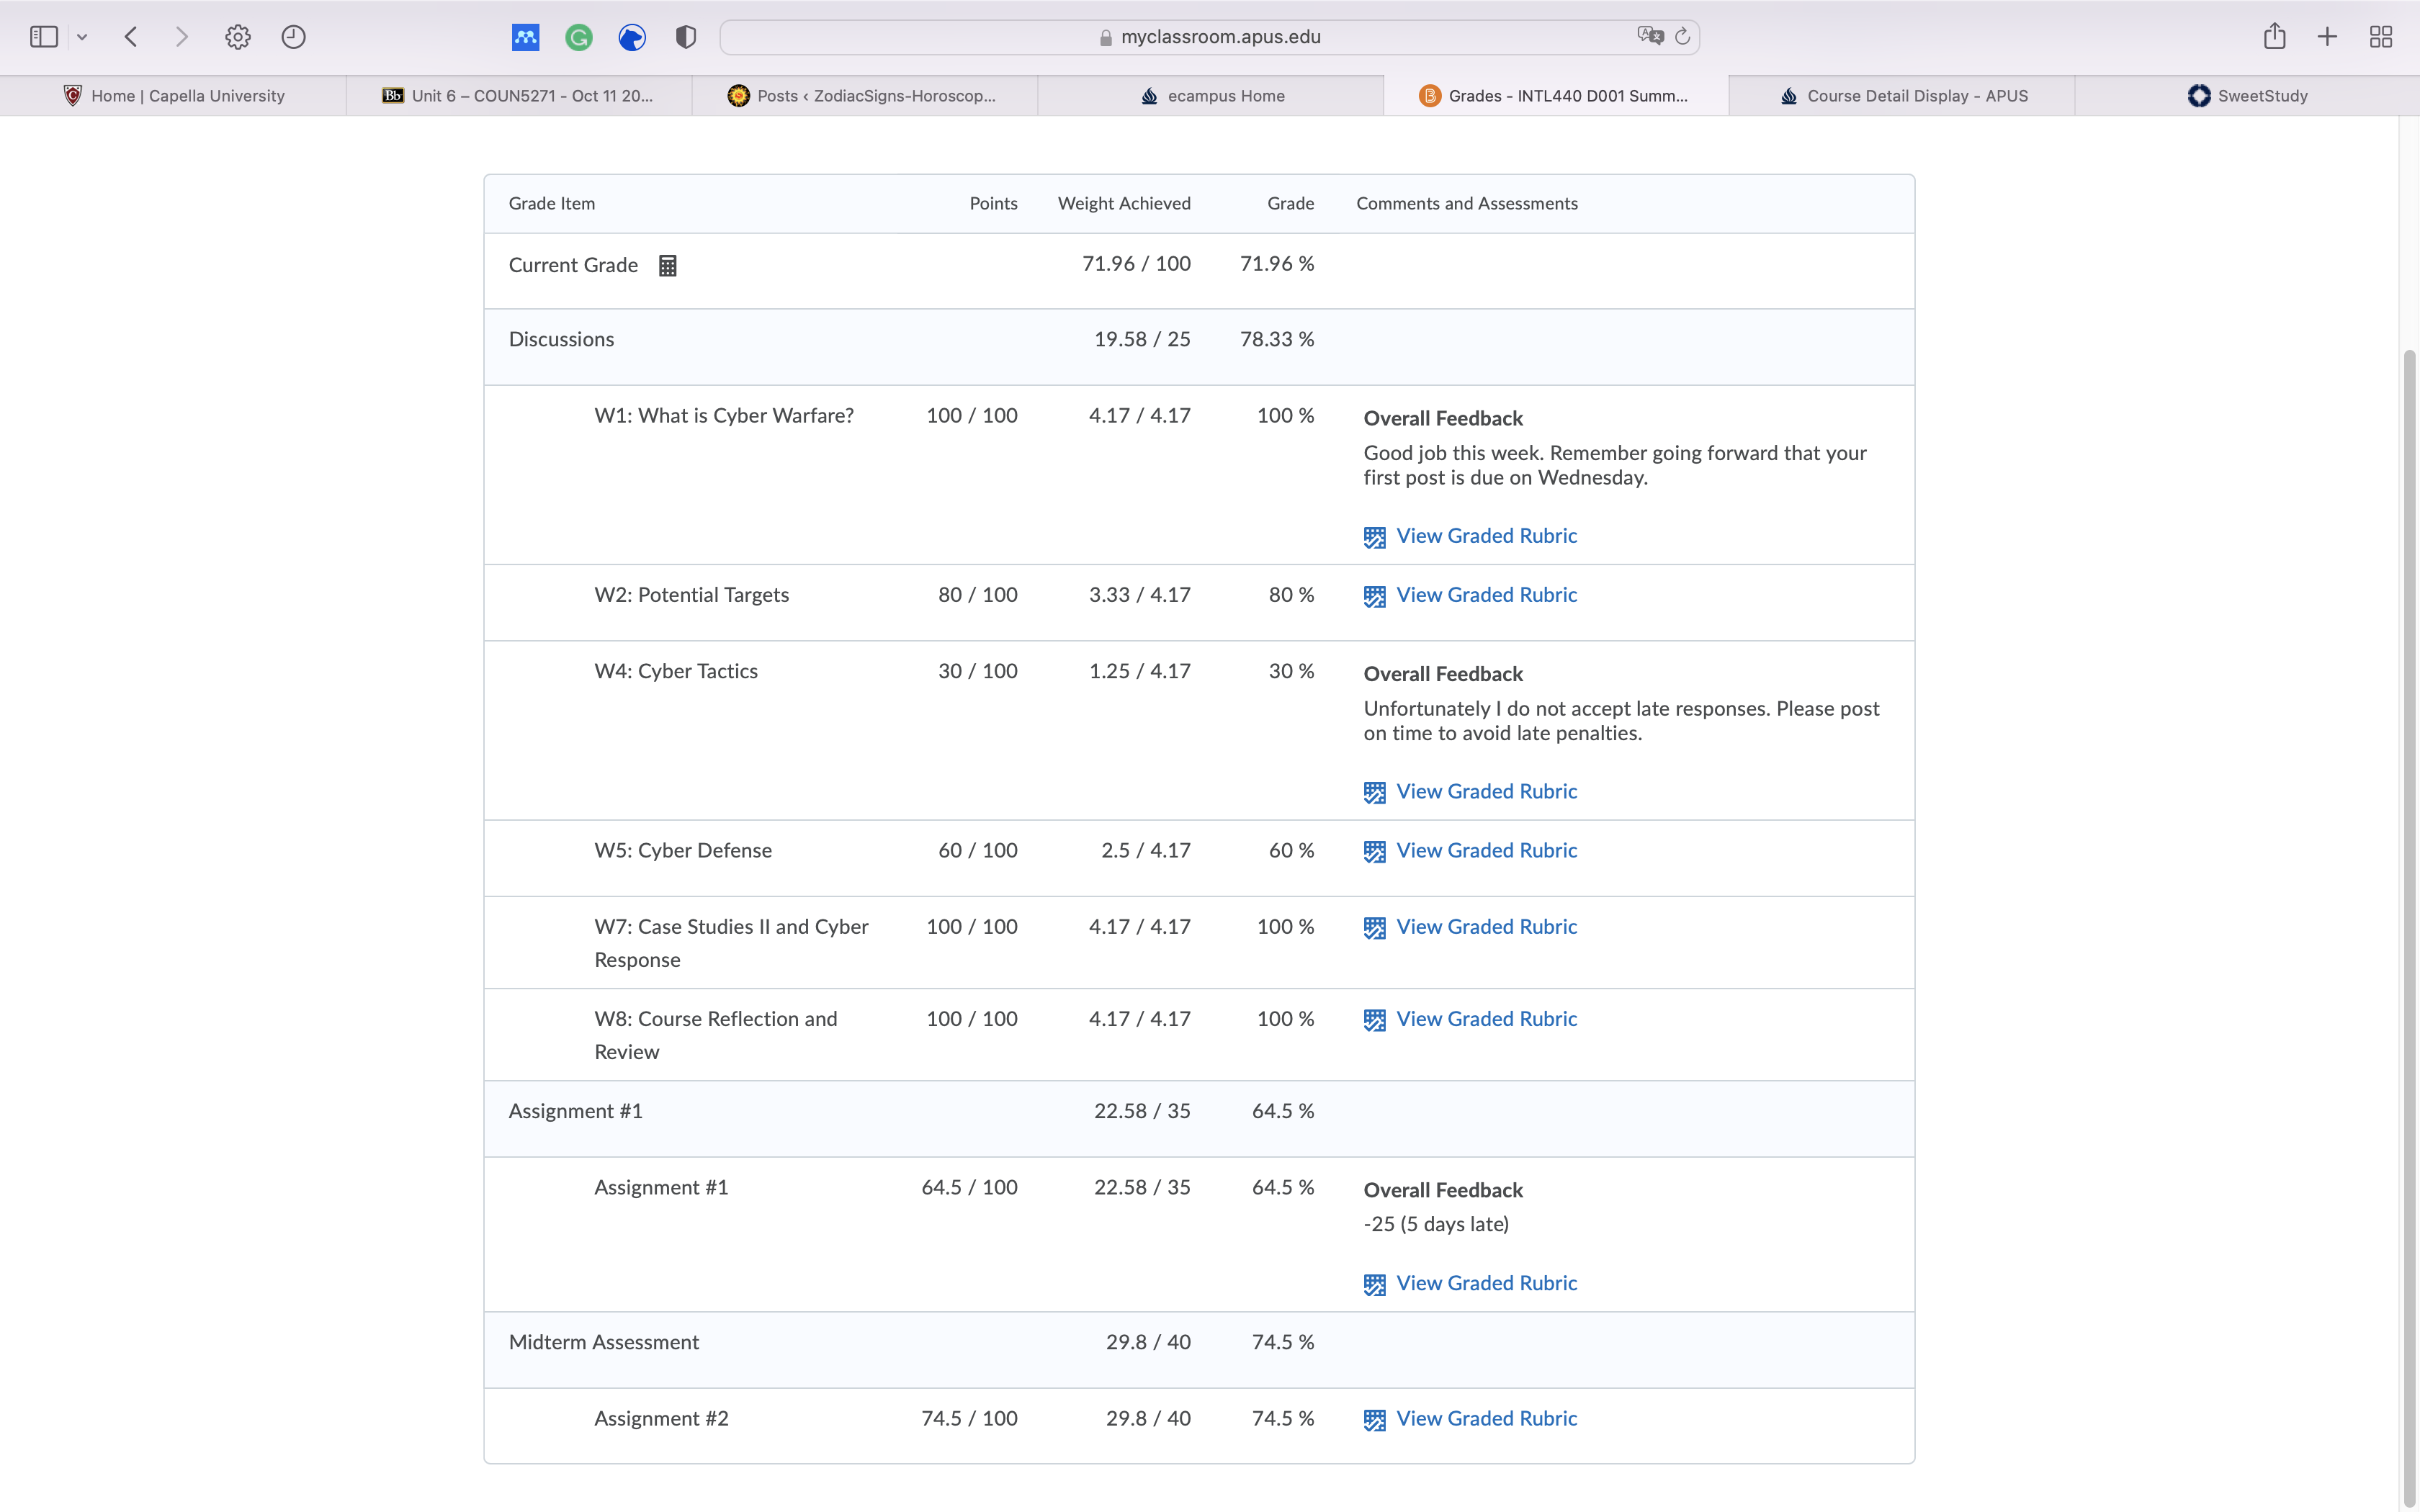Click the Weight Achieved column header
This screenshot has width=2420, height=1512.
click(x=1124, y=204)
